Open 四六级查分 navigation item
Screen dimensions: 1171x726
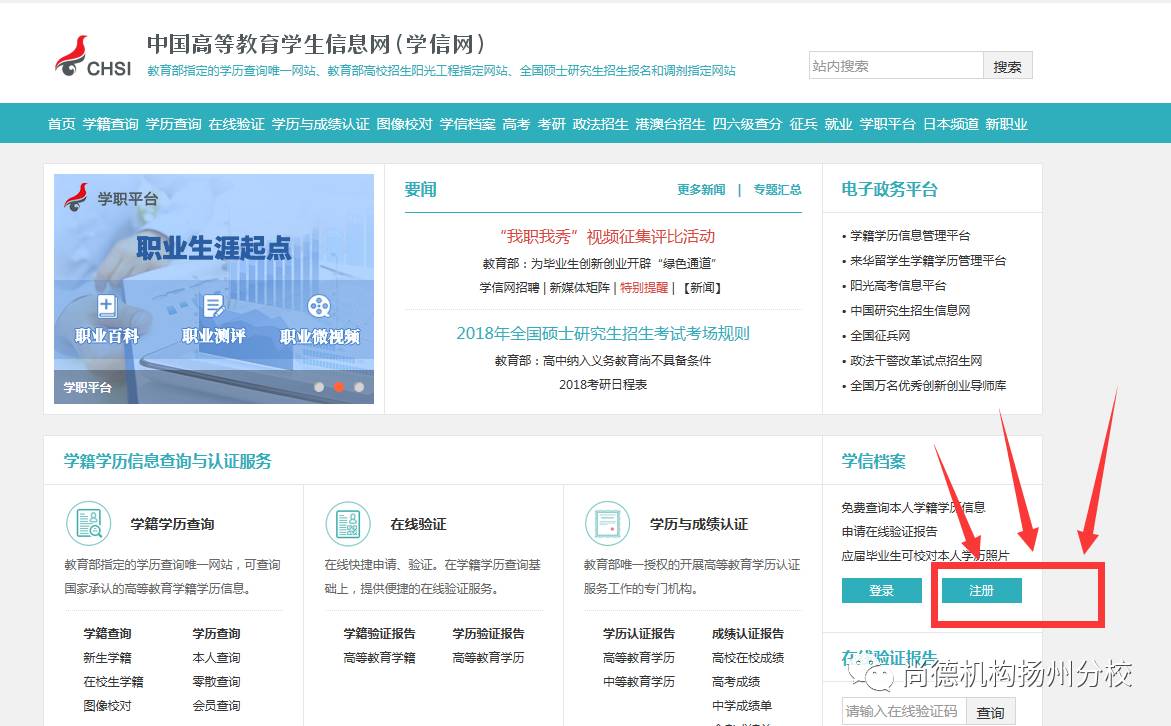point(747,124)
